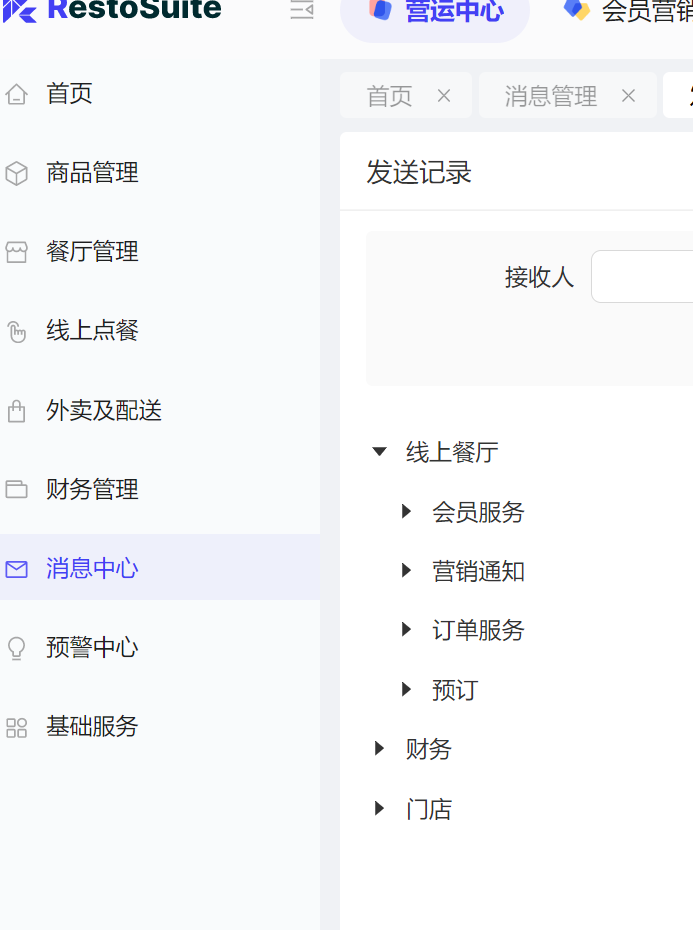Click the grid icon beside 基础服务
This screenshot has height=930, width=693.
pyautogui.click(x=16, y=728)
